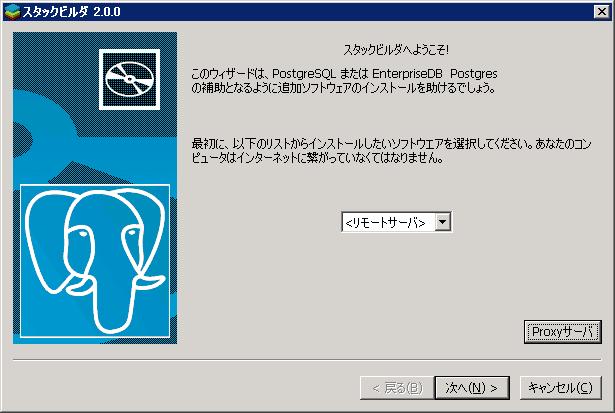Click text mentioning PostgreSQL または EnterpriseDB
The image size is (615, 413).
[344, 80]
